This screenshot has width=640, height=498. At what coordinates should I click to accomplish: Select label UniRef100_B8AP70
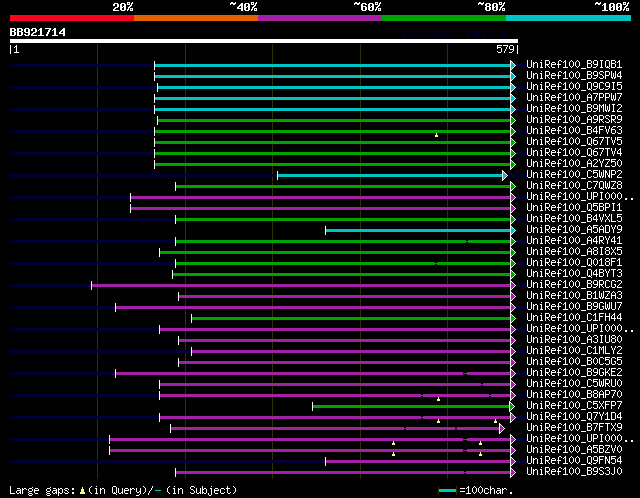574,395
